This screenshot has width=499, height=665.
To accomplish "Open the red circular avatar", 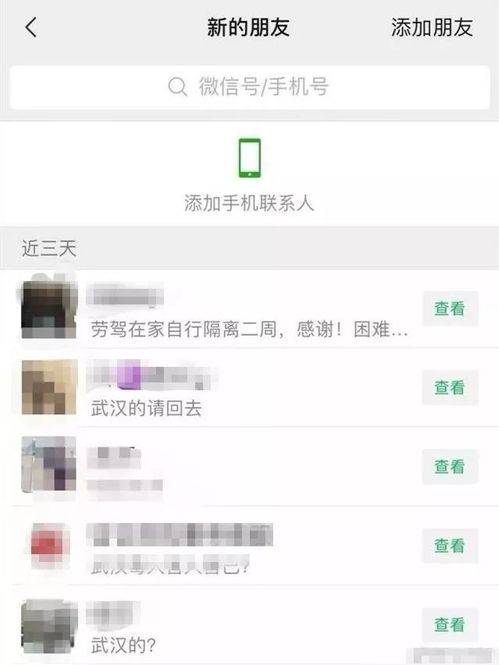I will pyautogui.click(x=47, y=545).
